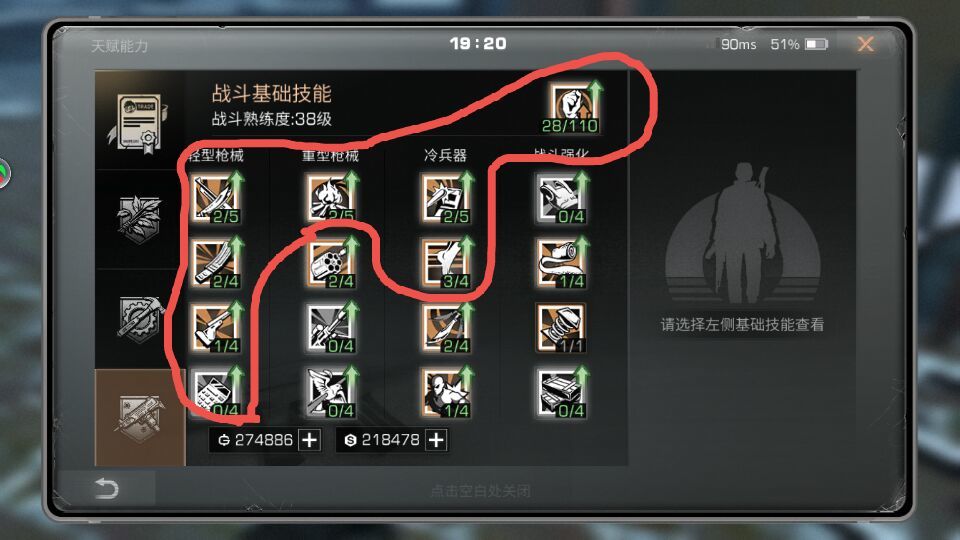This screenshot has width=960, height=540.
Task: Select the rifle scope skill 0/4
Action: click(x=331, y=328)
